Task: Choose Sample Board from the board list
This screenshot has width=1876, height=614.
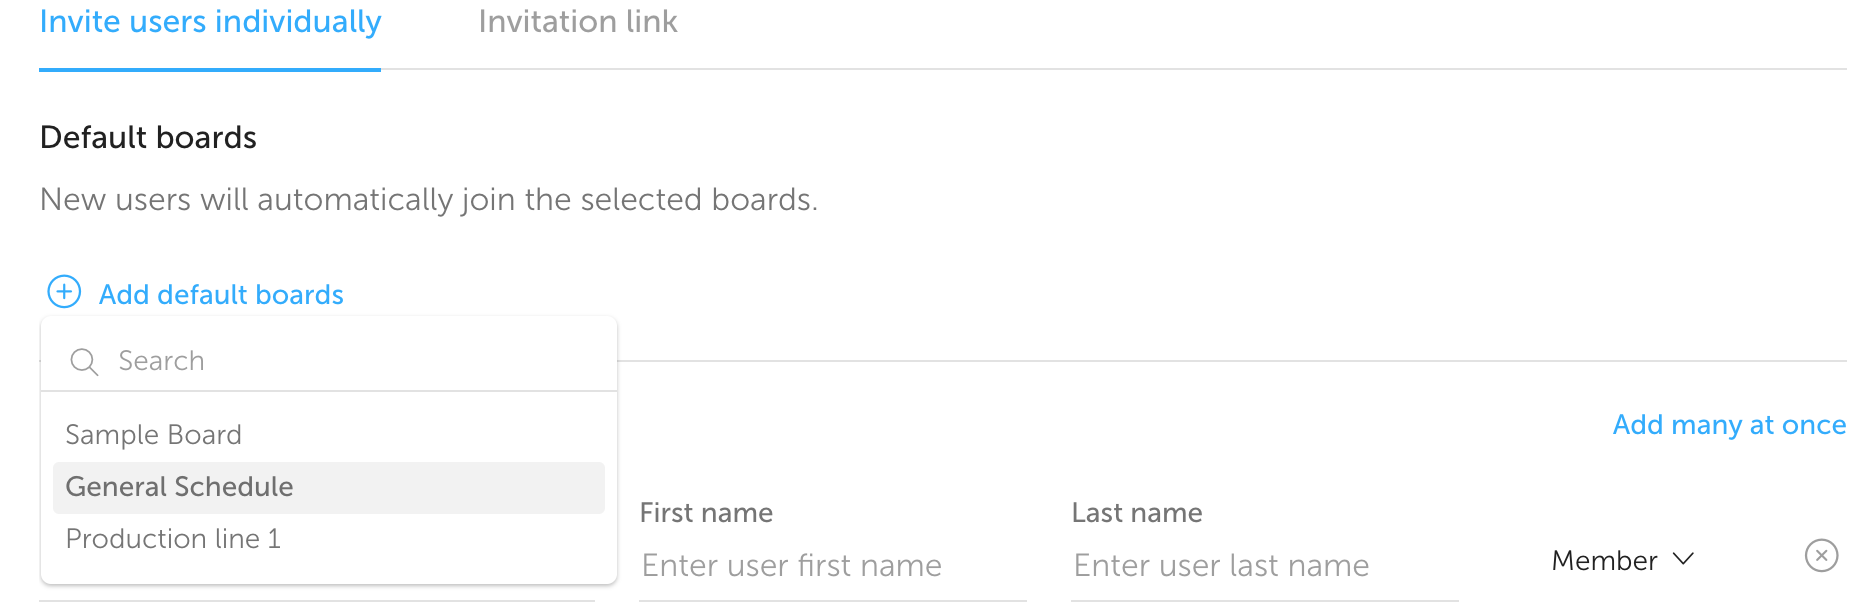Action: [x=154, y=435]
